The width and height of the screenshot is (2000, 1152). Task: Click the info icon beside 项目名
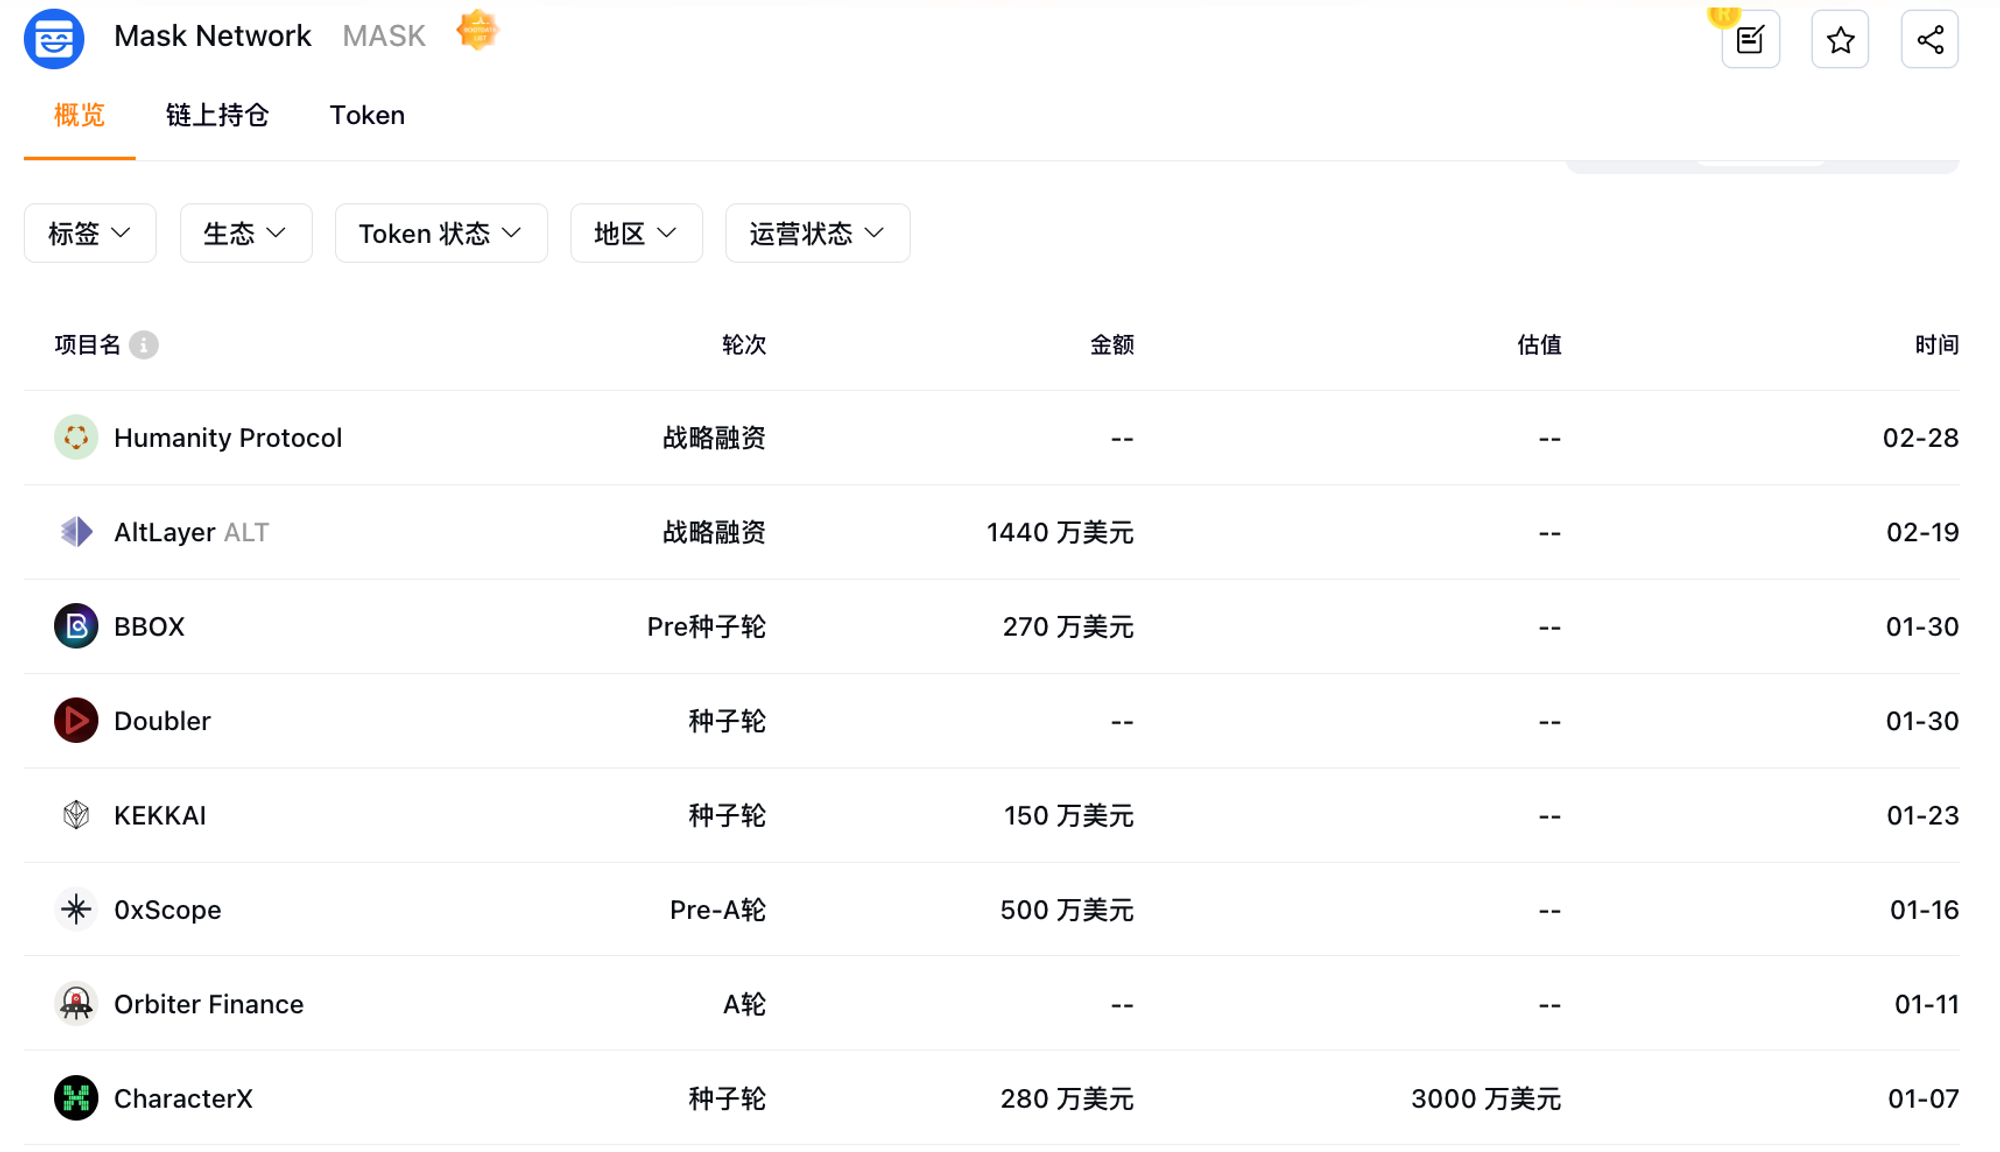[x=144, y=345]
